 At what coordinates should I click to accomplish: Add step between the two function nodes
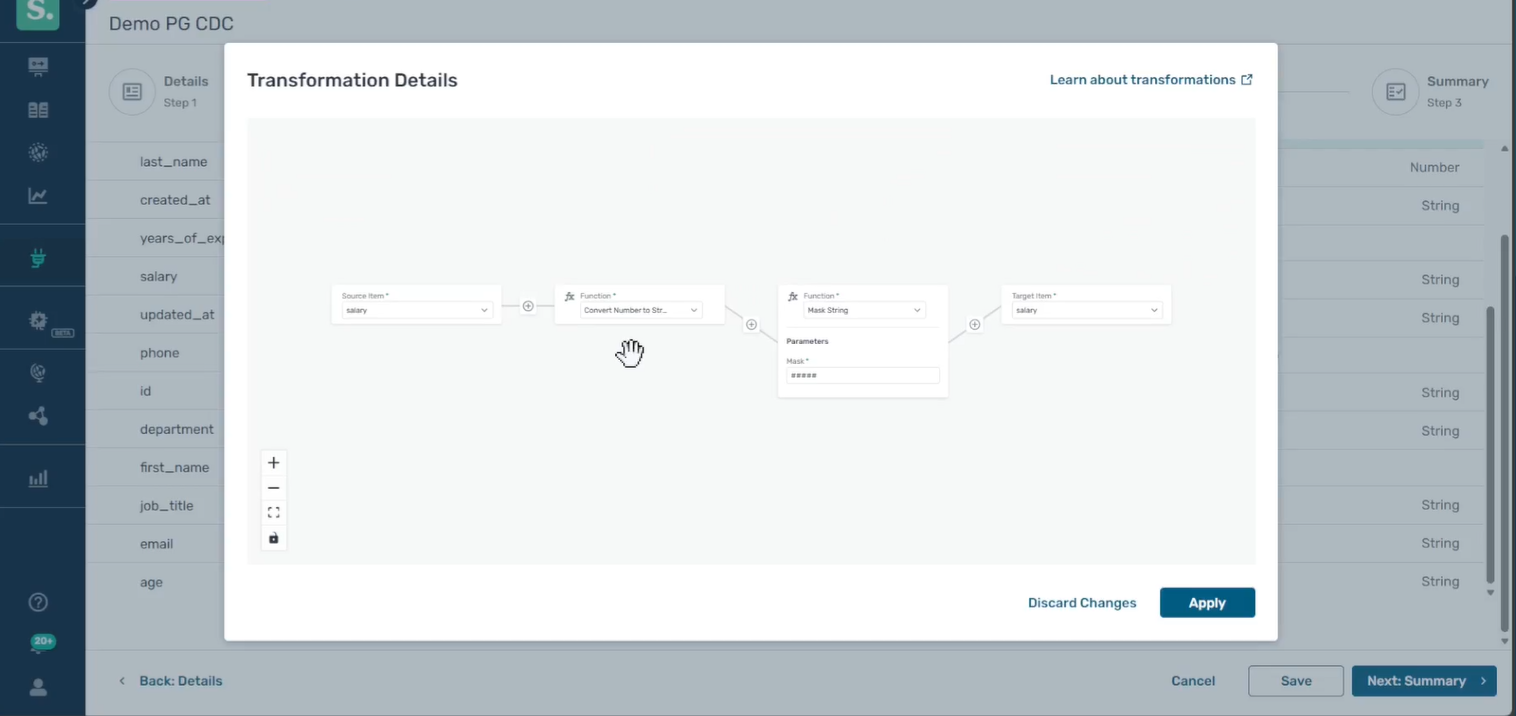coord(751,324)
